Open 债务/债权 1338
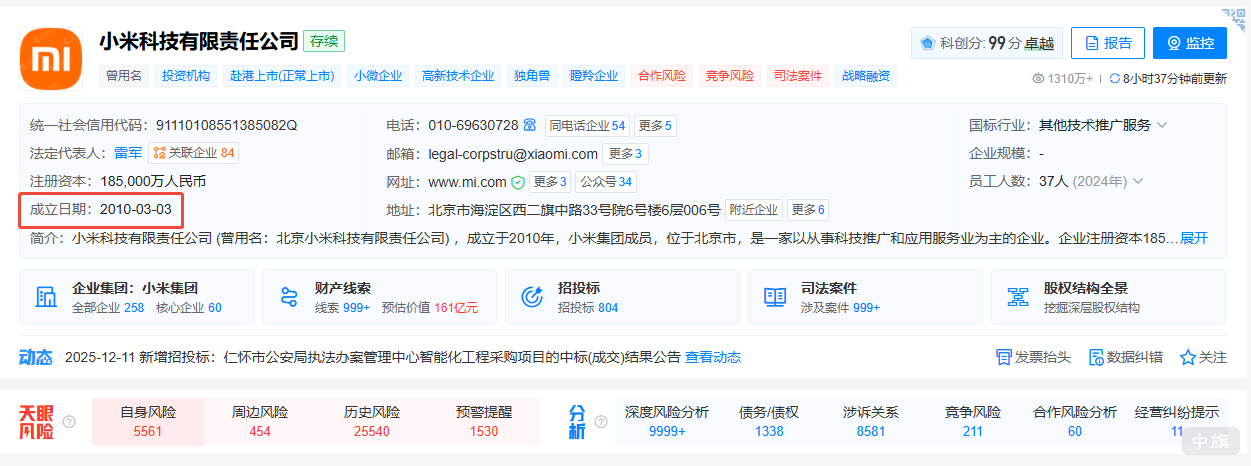This screenshot has width=1251, height=466. (x=769, y=422)
